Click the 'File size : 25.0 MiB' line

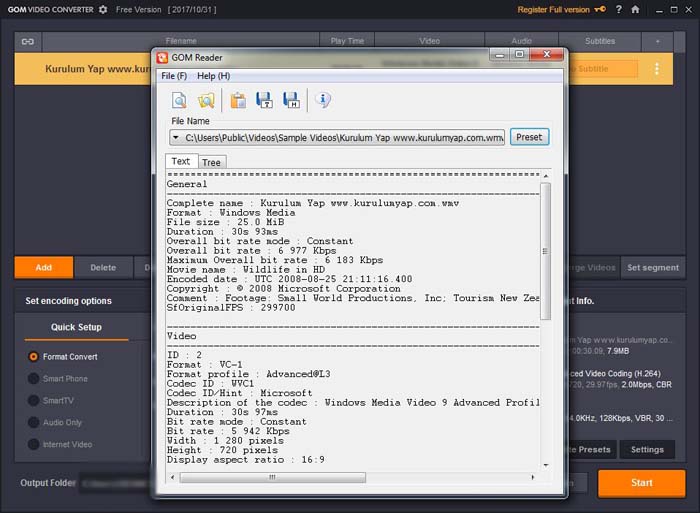pyautogui.click(x=225, y=222)
